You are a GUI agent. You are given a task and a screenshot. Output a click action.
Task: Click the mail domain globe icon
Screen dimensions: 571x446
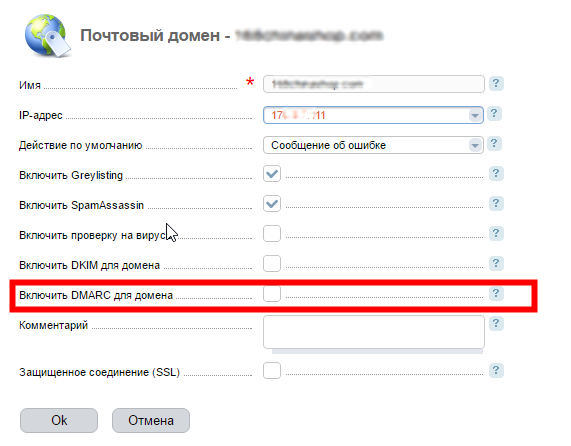(48, 37)
